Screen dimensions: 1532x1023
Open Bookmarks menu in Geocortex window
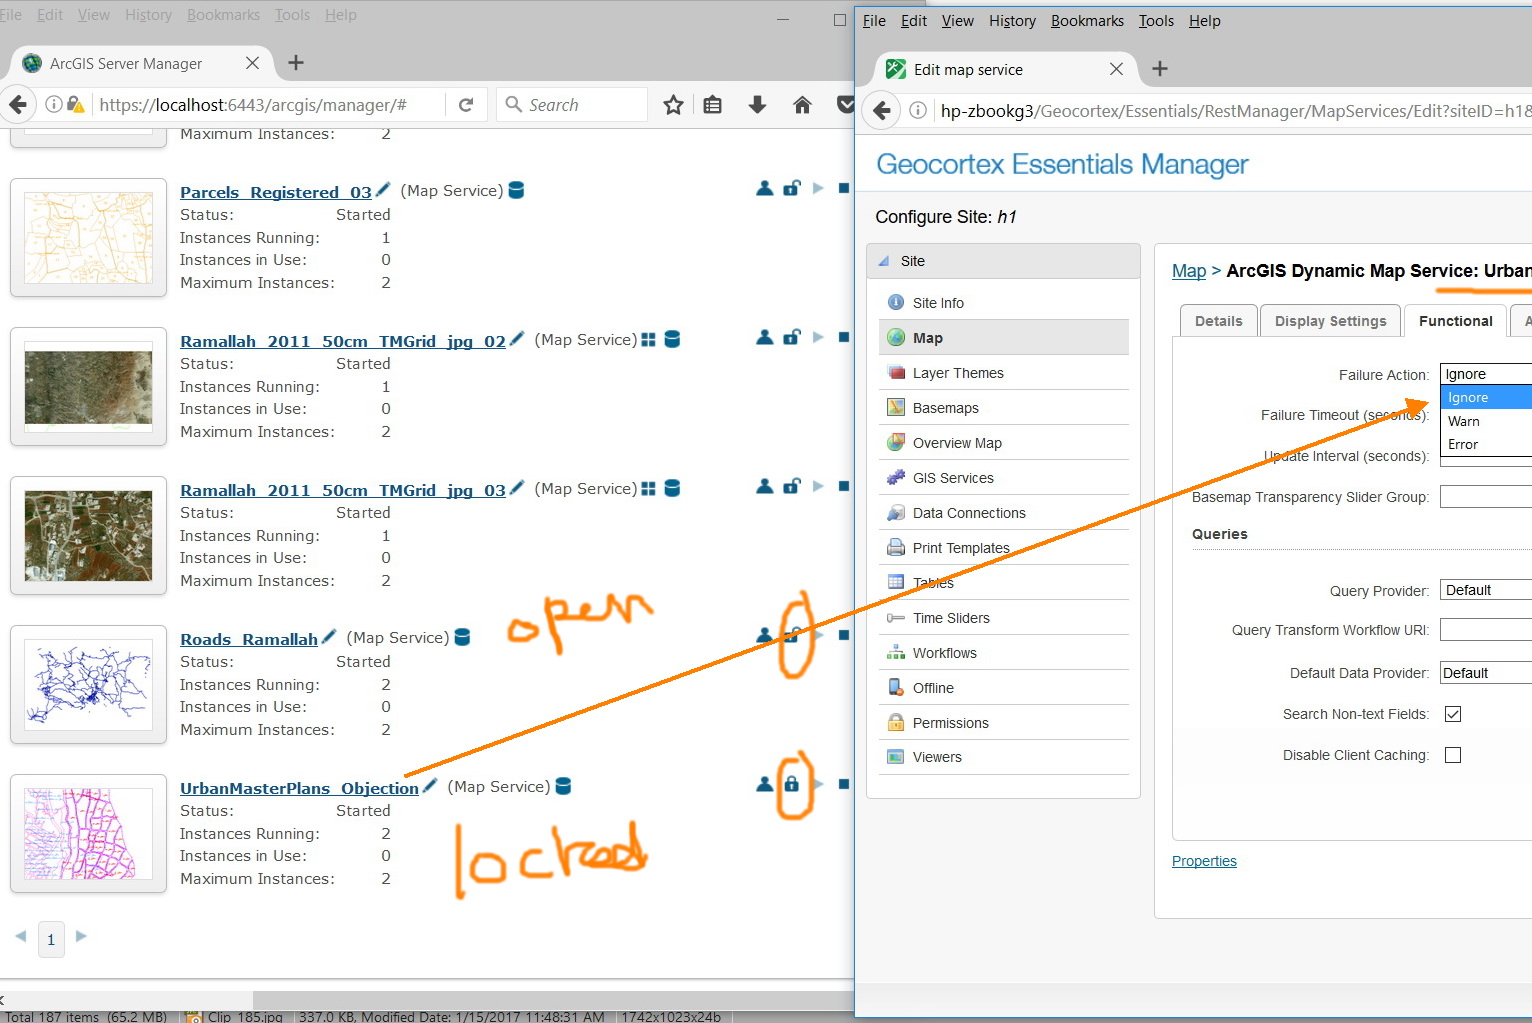click(1087, 21)
